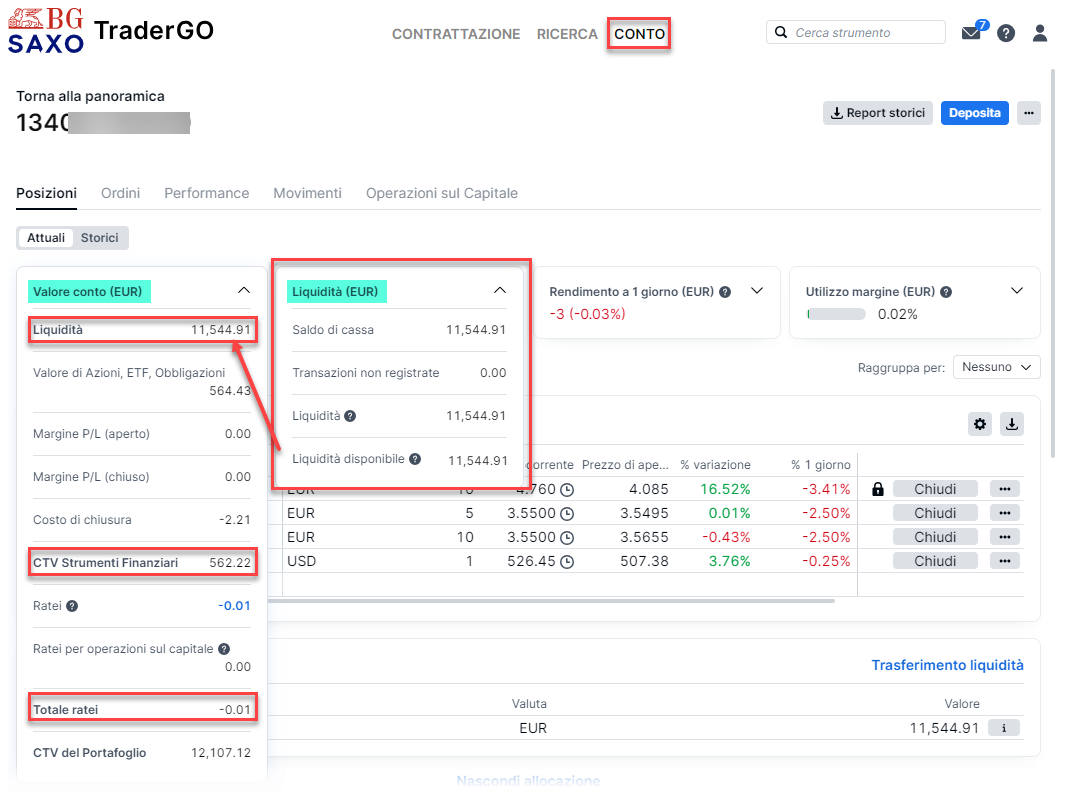Open the ellipsis menu for the 16.52% row
Screen dimensions: 1065x793
(x=1005, y=489)
